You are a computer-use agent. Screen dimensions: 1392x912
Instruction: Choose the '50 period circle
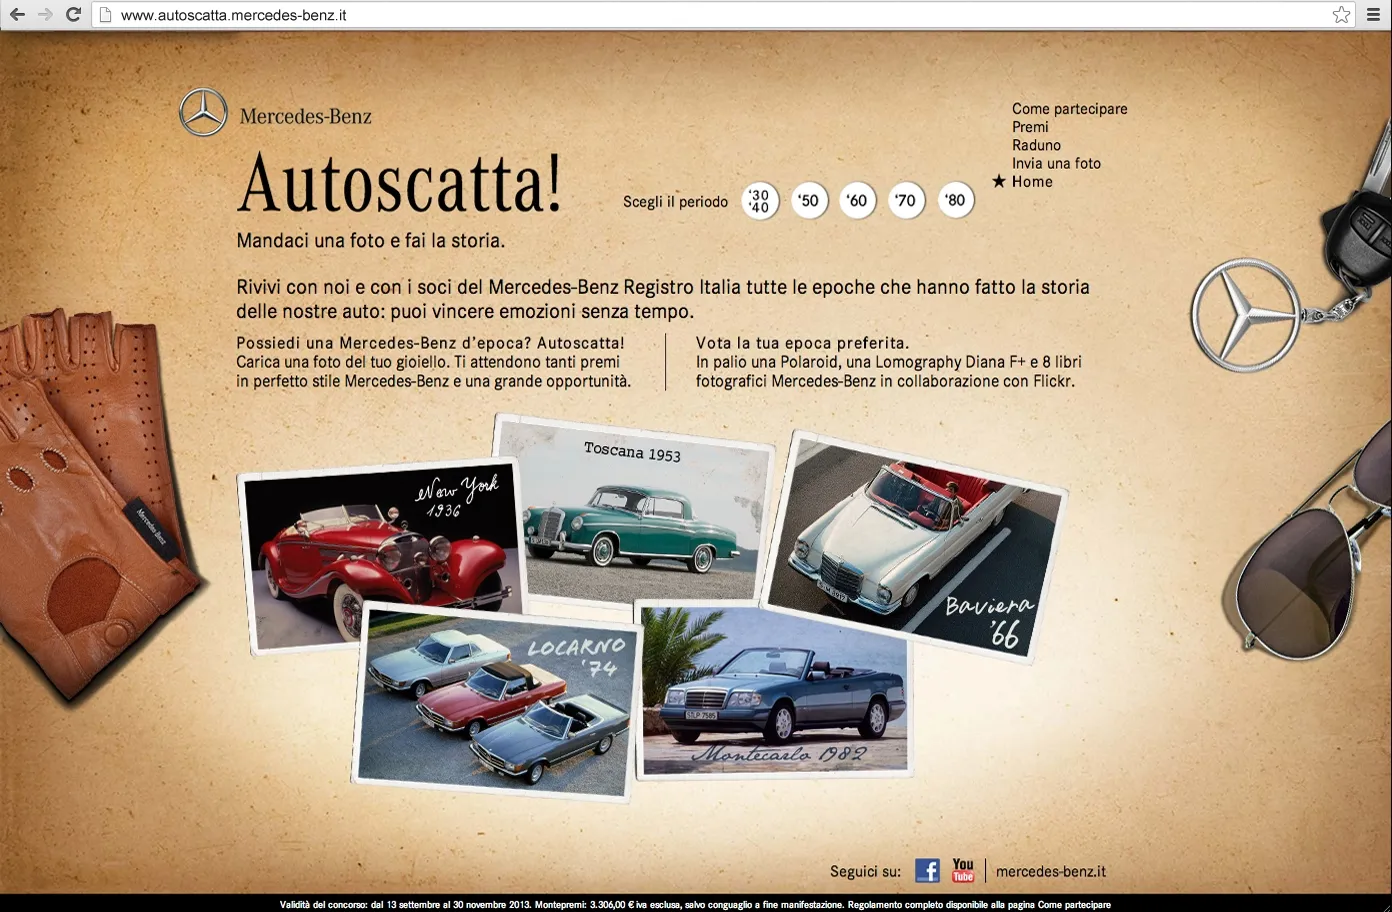809,201
